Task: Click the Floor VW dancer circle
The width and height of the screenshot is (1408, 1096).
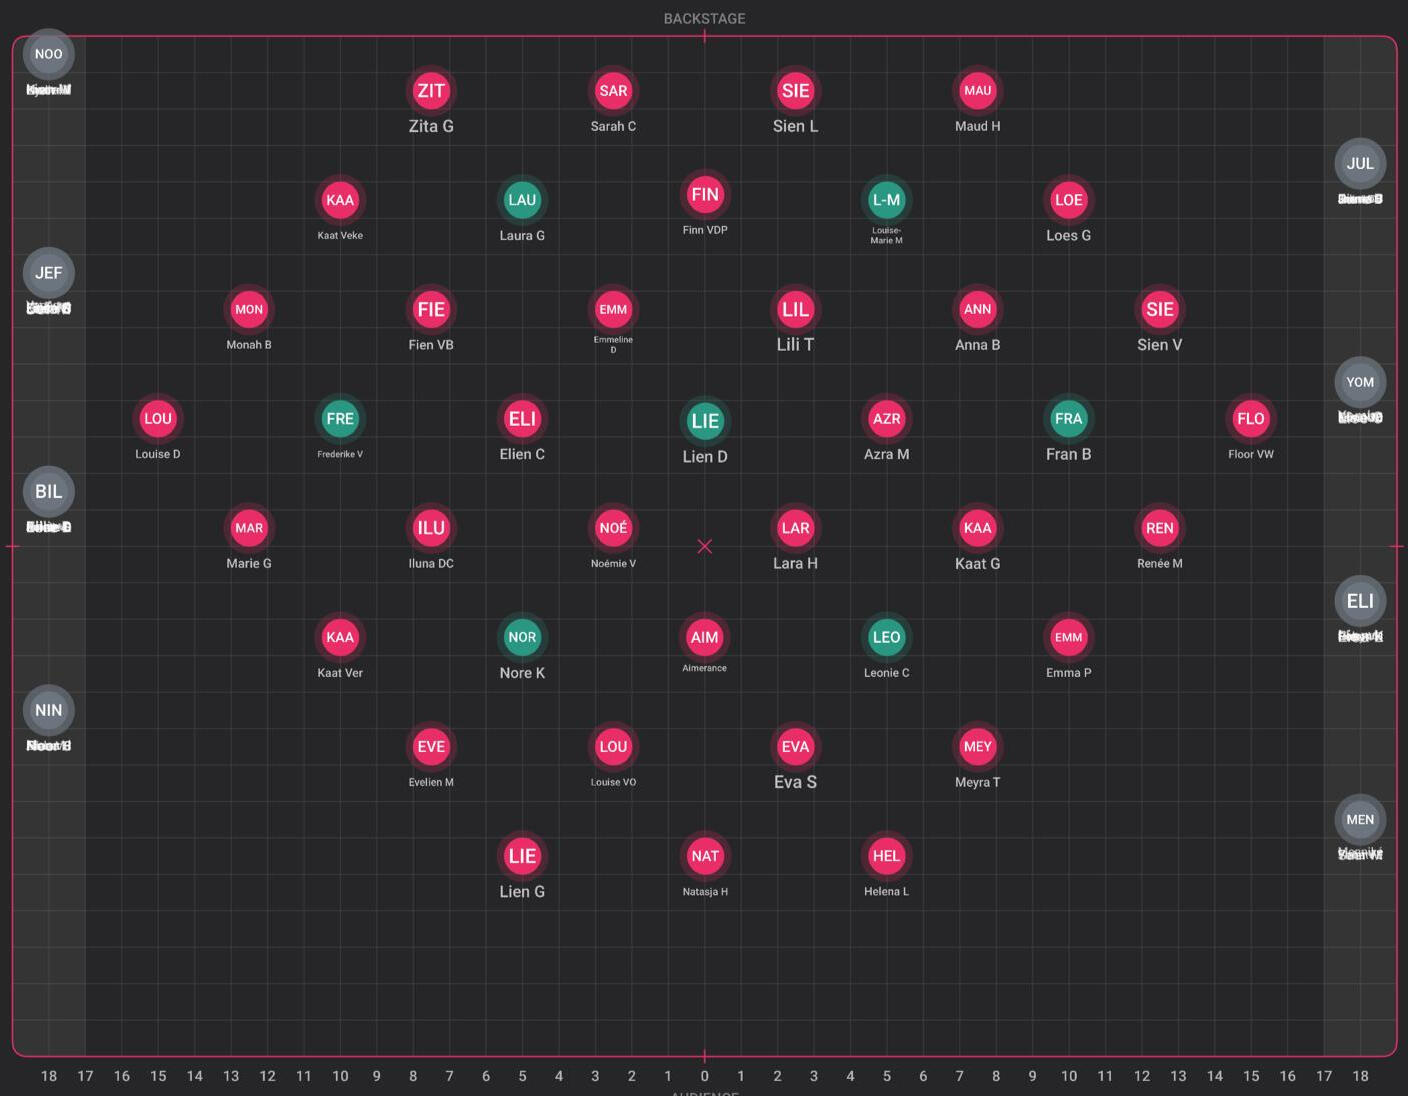Action: point(1250,419)
